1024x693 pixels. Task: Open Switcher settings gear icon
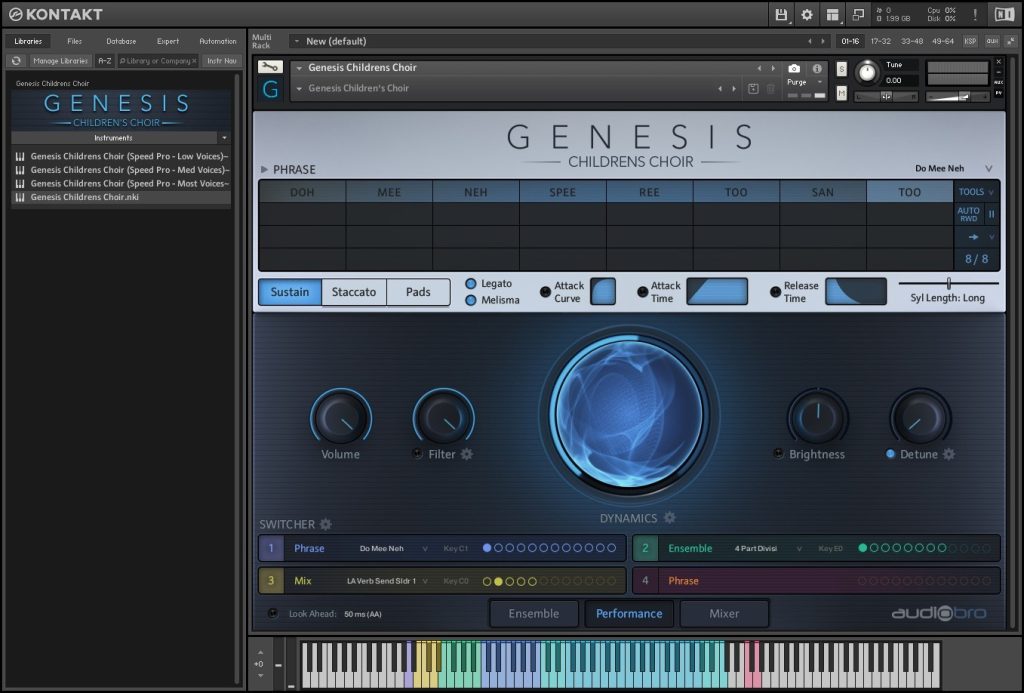(326, 524)
